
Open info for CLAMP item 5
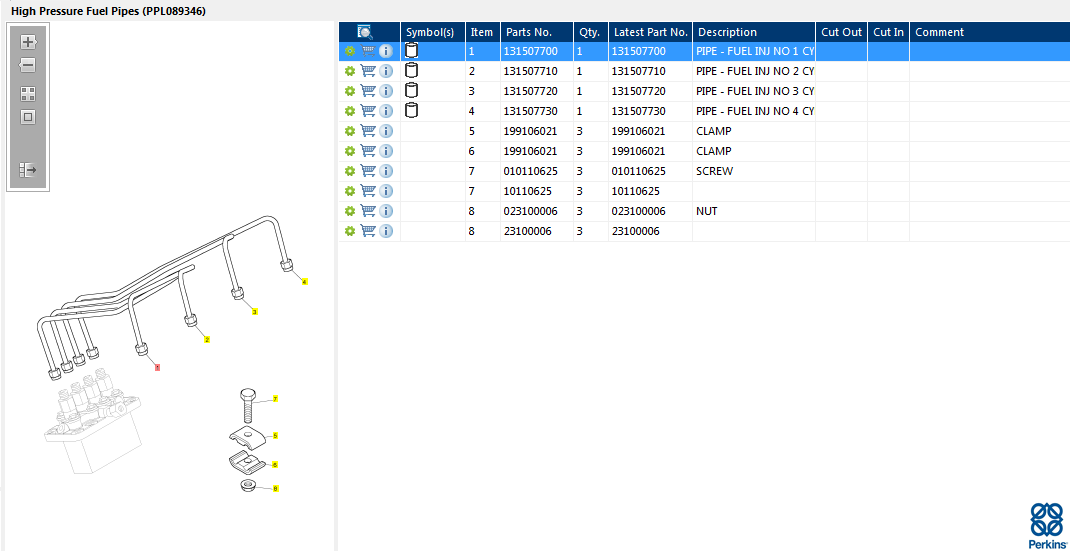click(386, 131)
